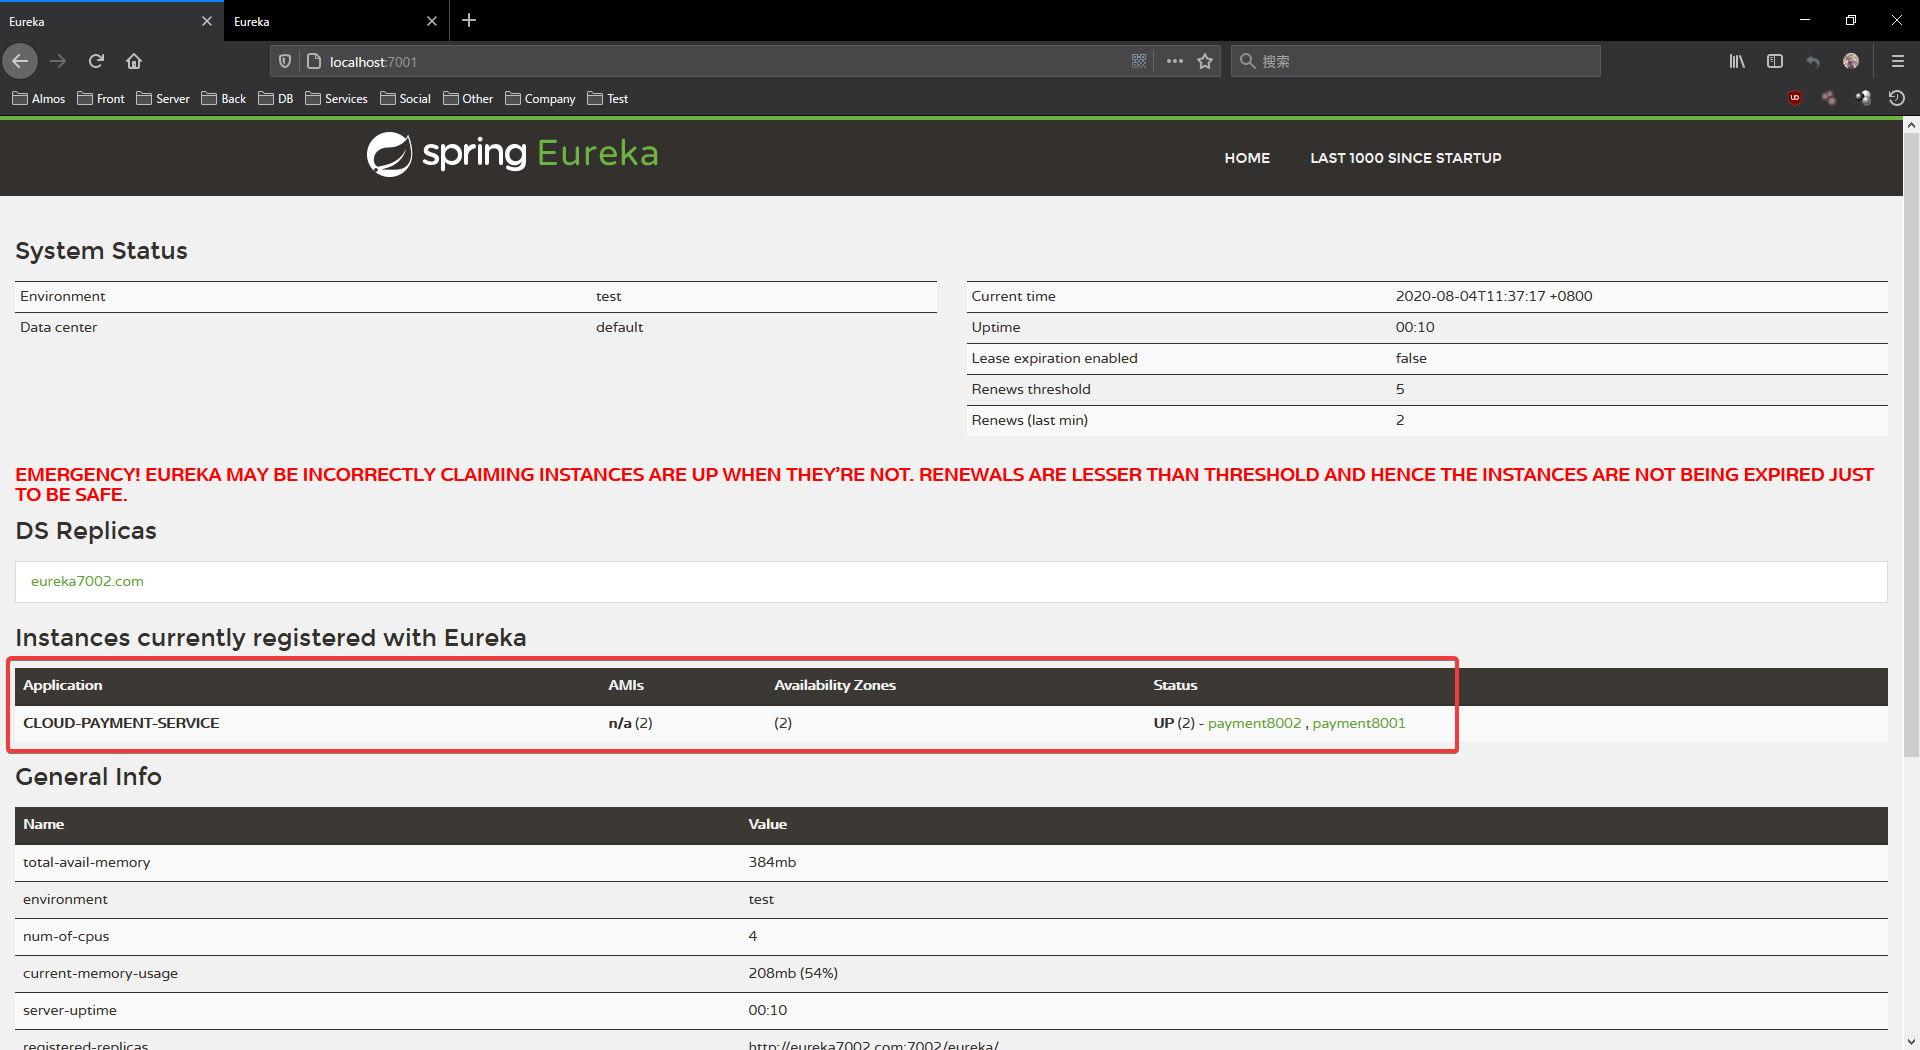Go to HOME in Eureka navigation
Viewport: 1920px width, 1050px height.
(1247, 158)
